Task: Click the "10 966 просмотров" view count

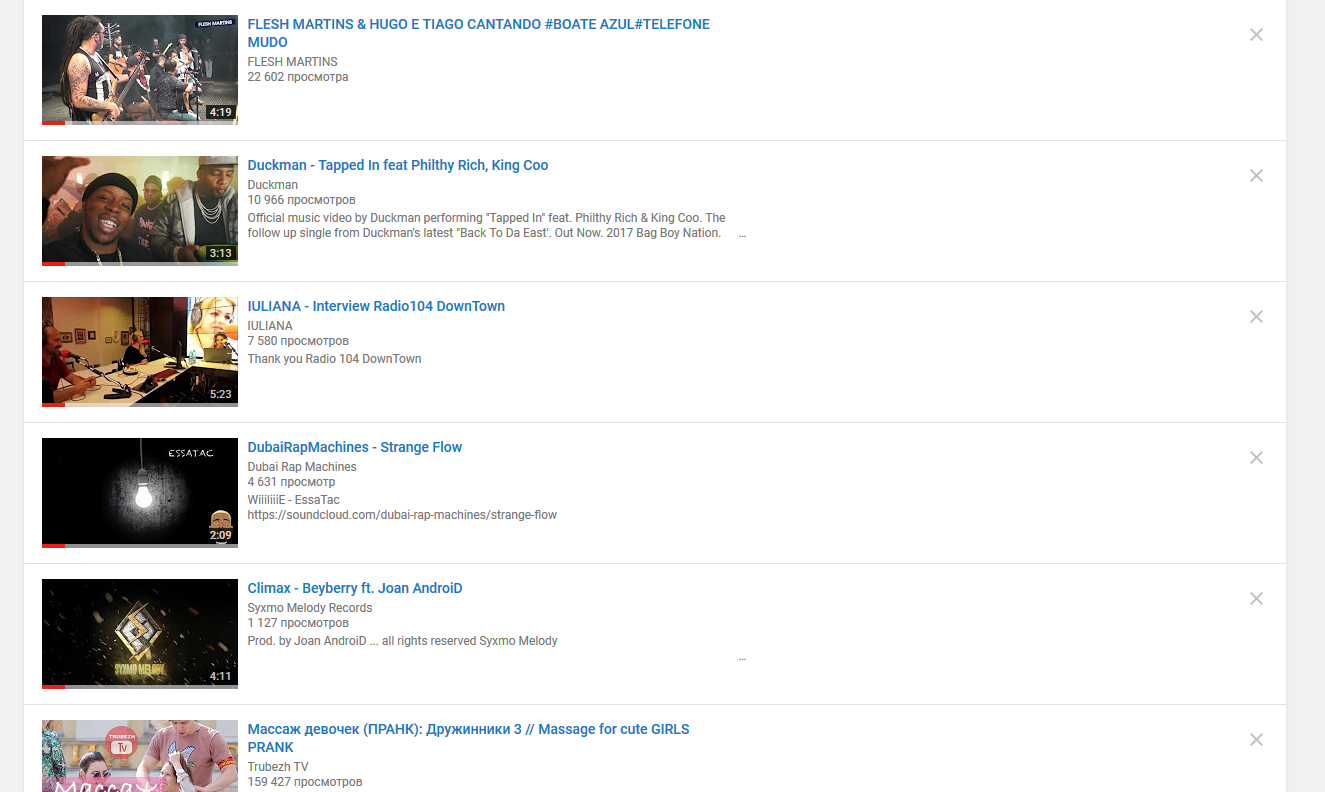Action: 302,200
